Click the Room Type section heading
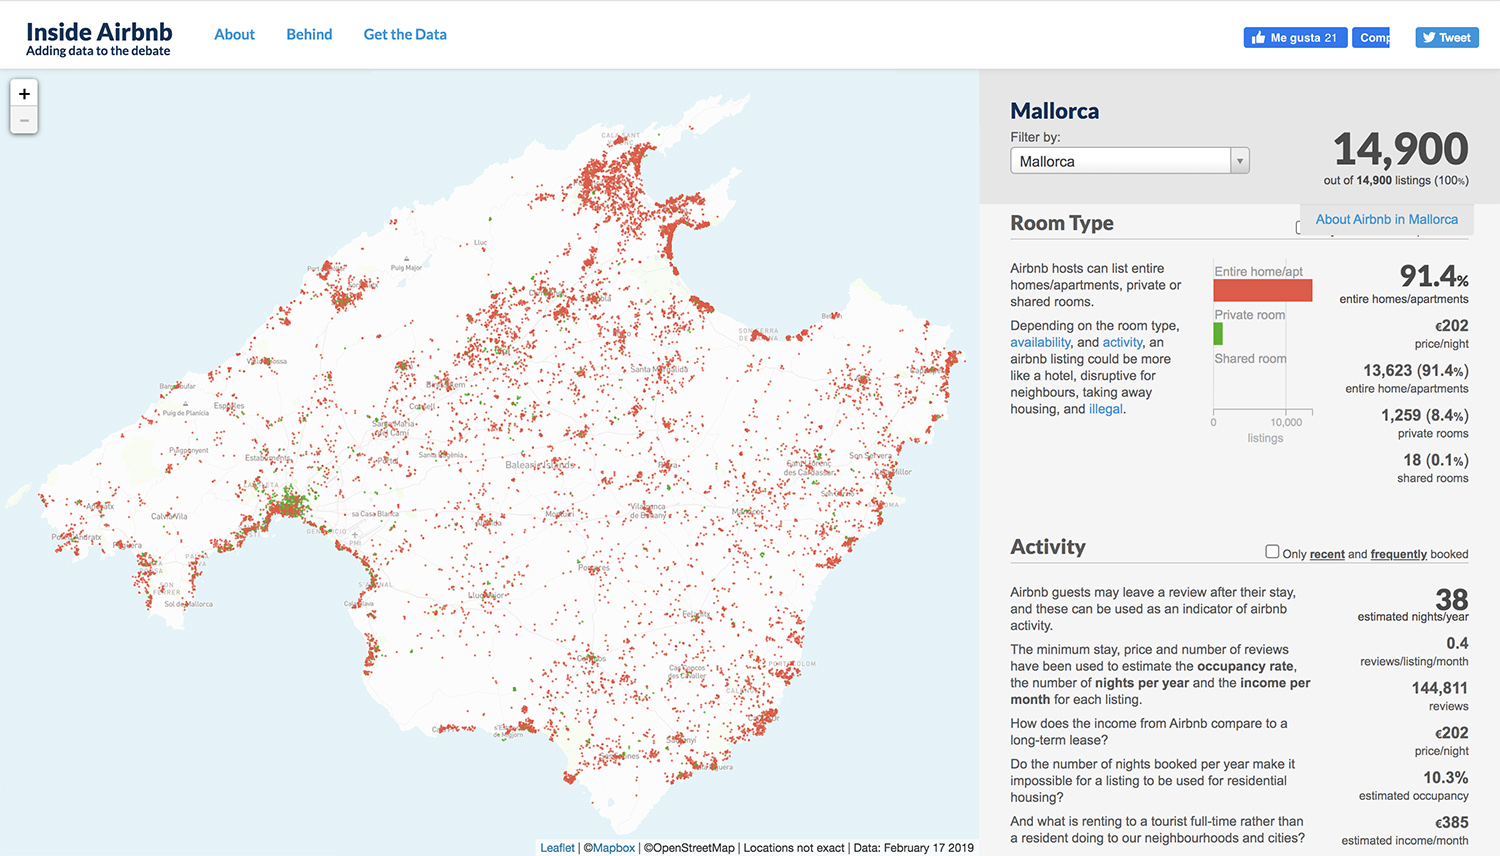Screen dimensions: 1500x856 [1062, 223]
